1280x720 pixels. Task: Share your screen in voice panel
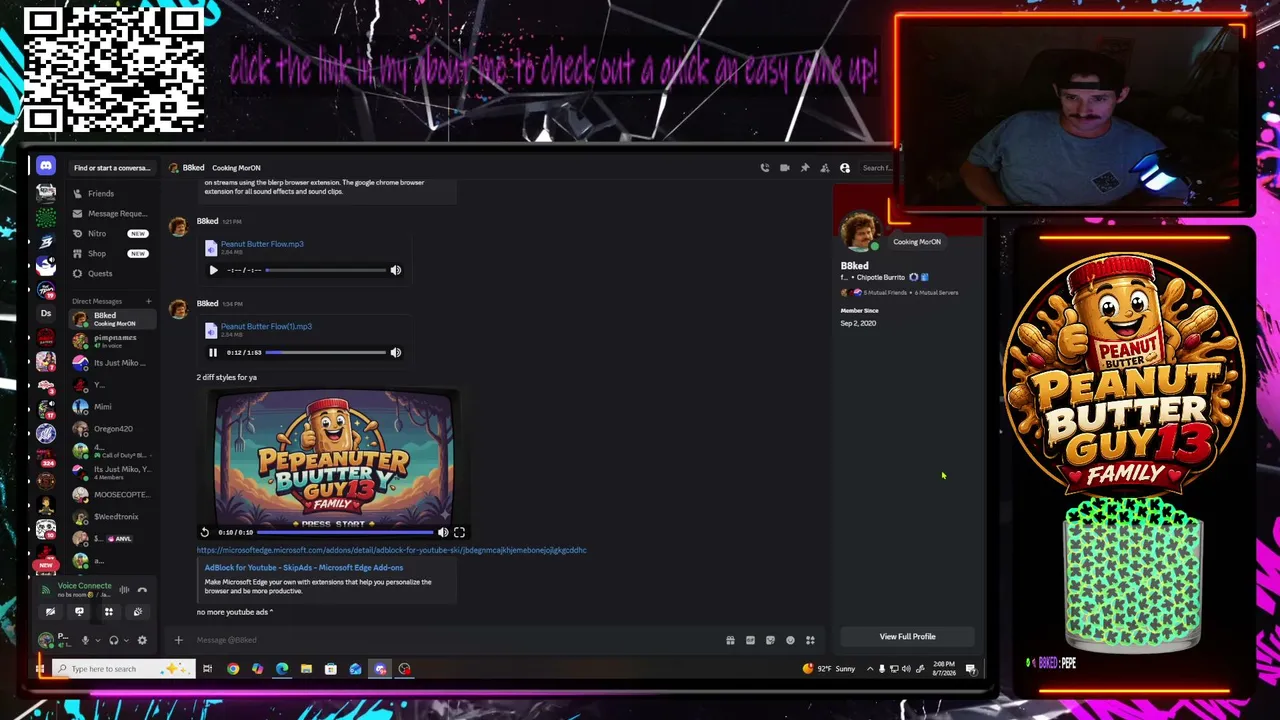[79, 612]
